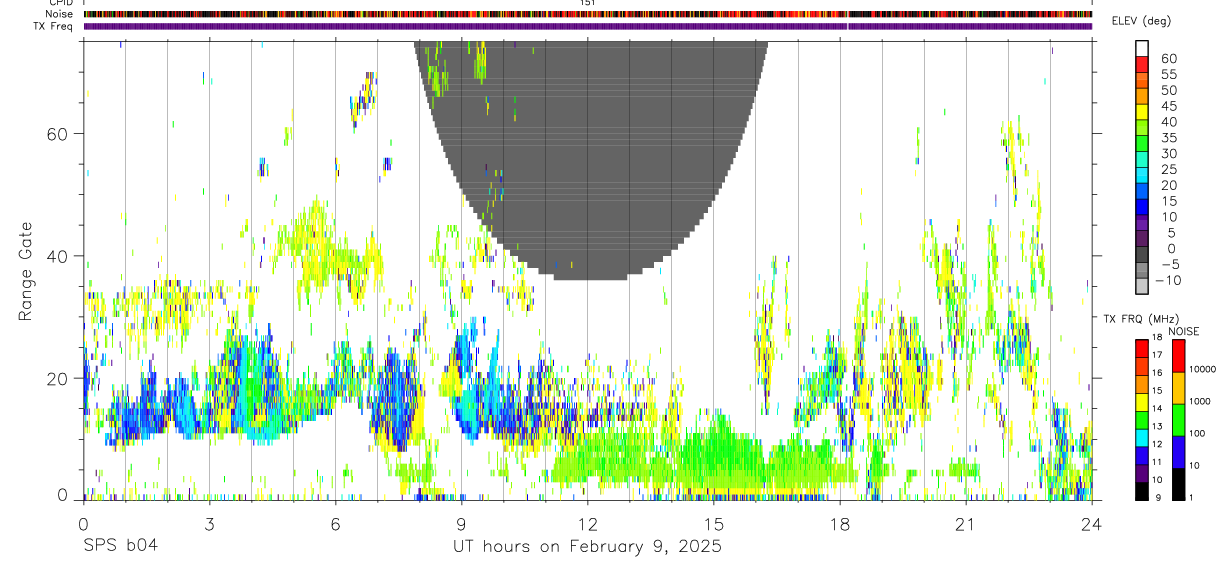Click x-axis tick label '18'
Image resolution: width=1228 pixels, height=567 pixels.
(840, 523)
